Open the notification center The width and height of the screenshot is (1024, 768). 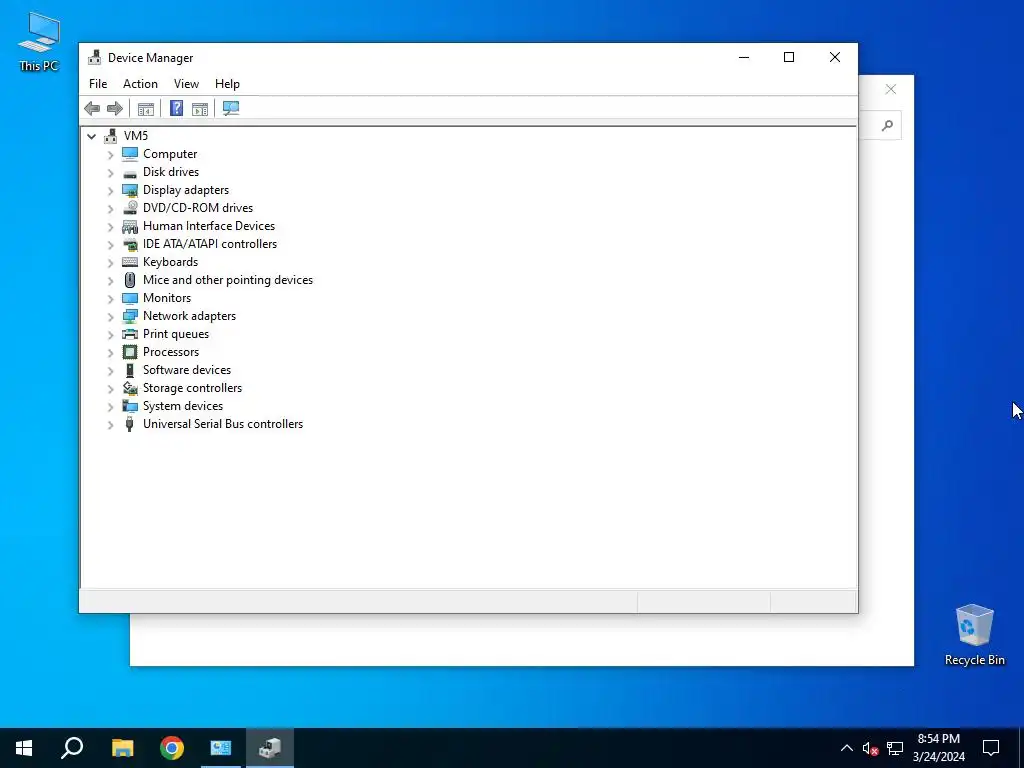[x=991, y=748]
